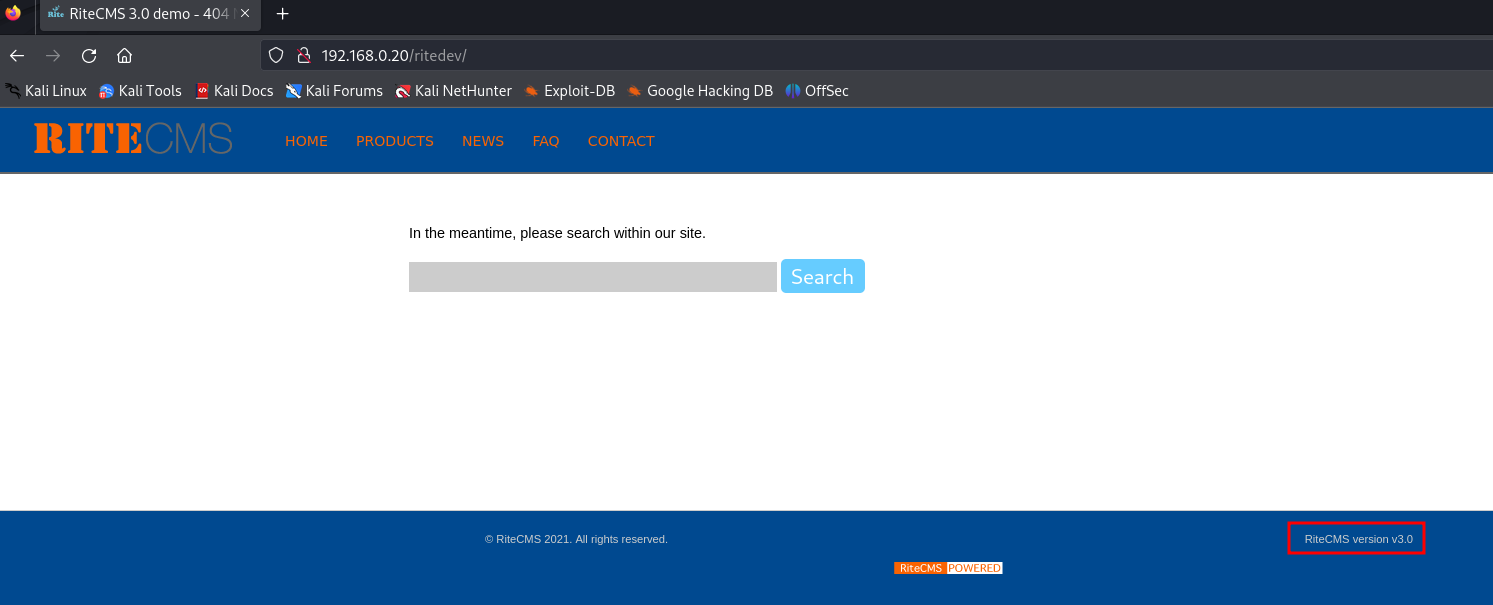Open a new tab with plus icon
The image size is (1493, 605).
(283, 14)
